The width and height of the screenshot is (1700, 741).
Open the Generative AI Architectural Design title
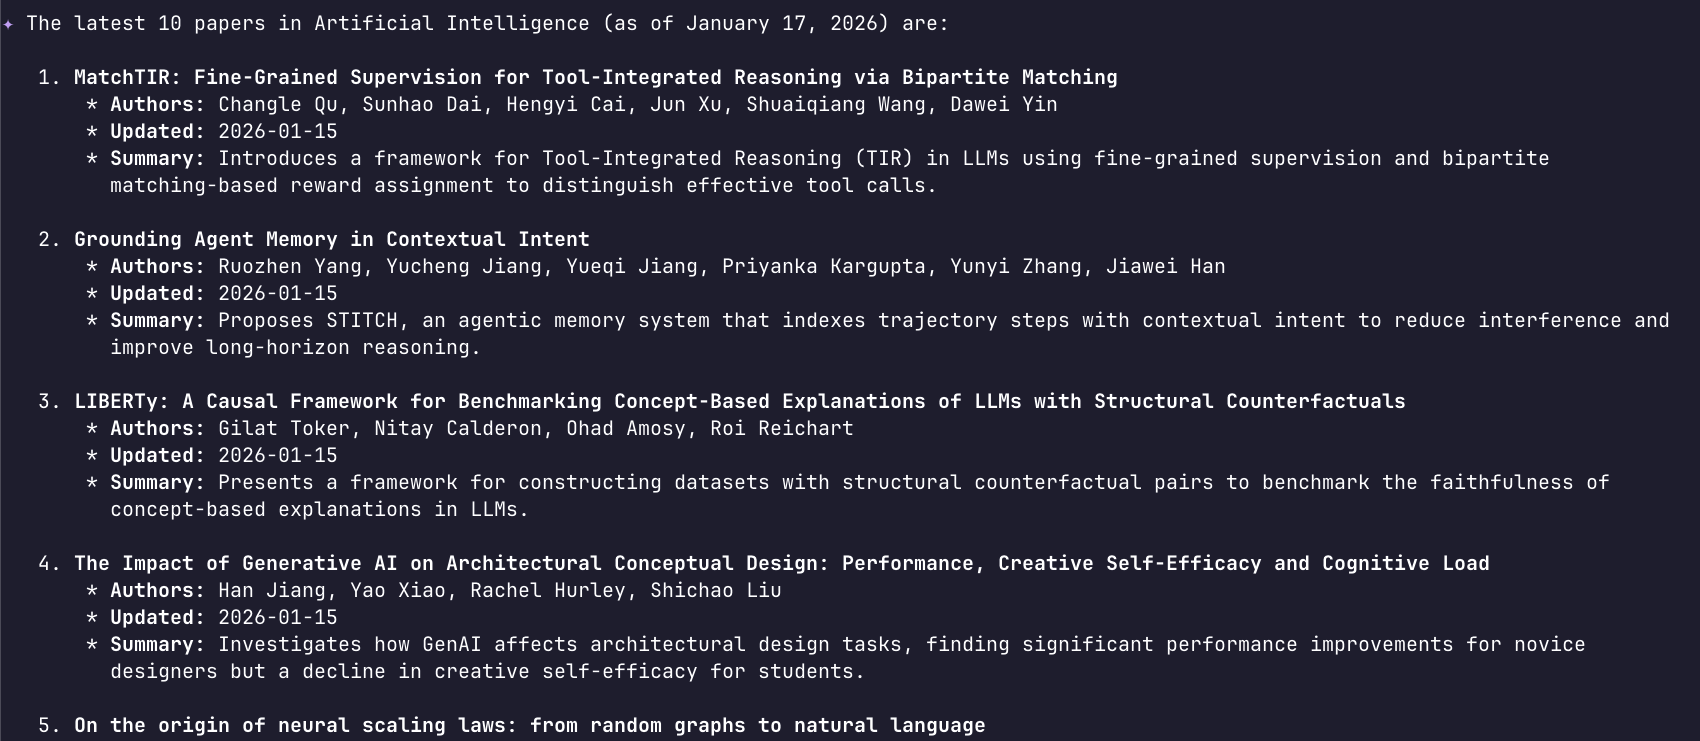pos(781,563)
